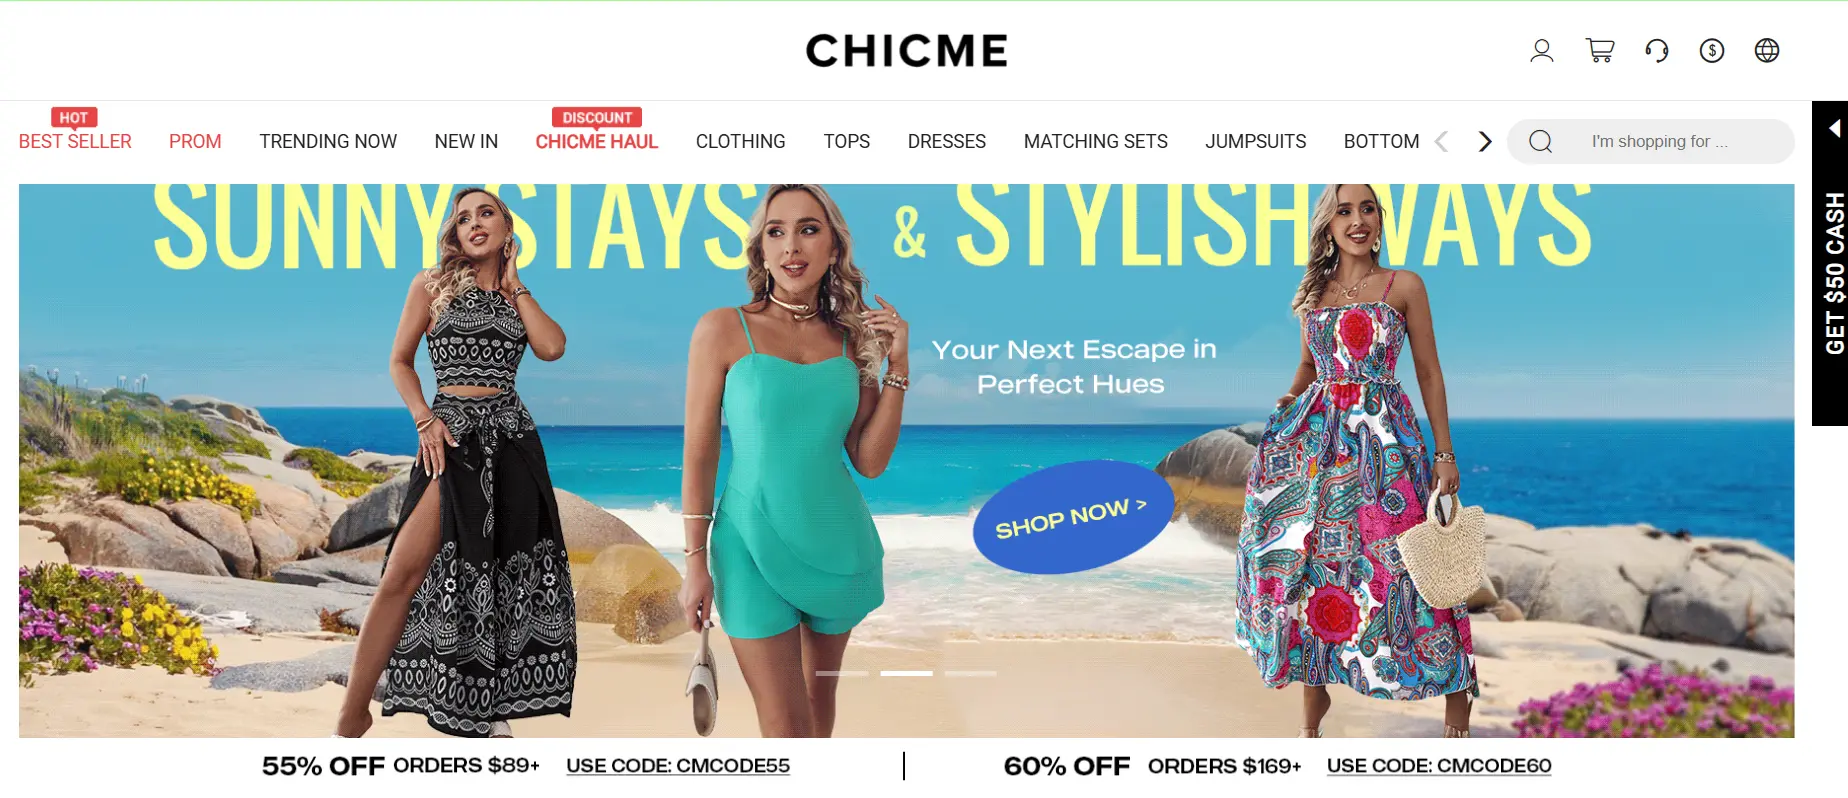1848x798 pixels.
Task: Click the USE CODE: CMCODE55 link
Action: point(678,766)
